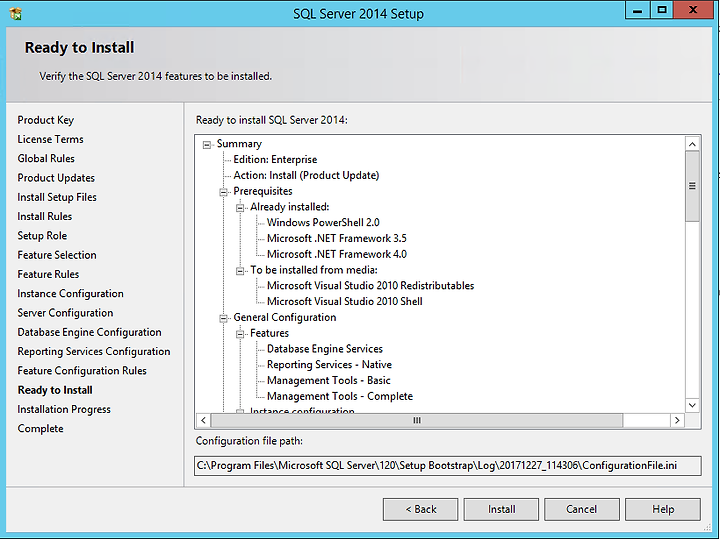Collapse the To be installed from media node
Viewport: 720px width, 540px height.
[x=240, y=271]
